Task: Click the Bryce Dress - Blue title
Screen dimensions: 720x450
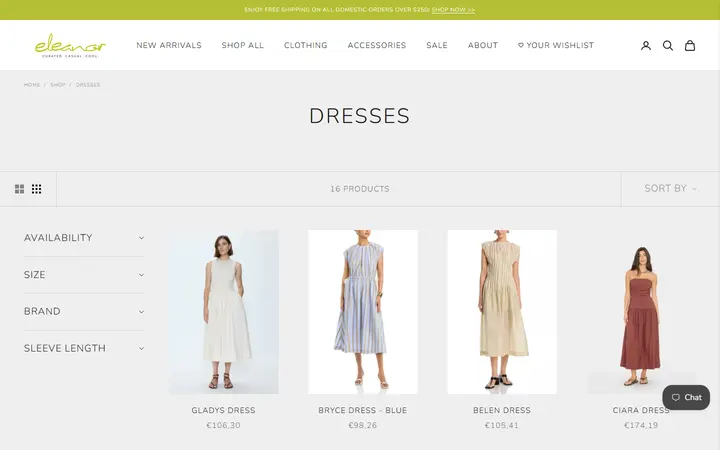Action: [x=363, y=411]
